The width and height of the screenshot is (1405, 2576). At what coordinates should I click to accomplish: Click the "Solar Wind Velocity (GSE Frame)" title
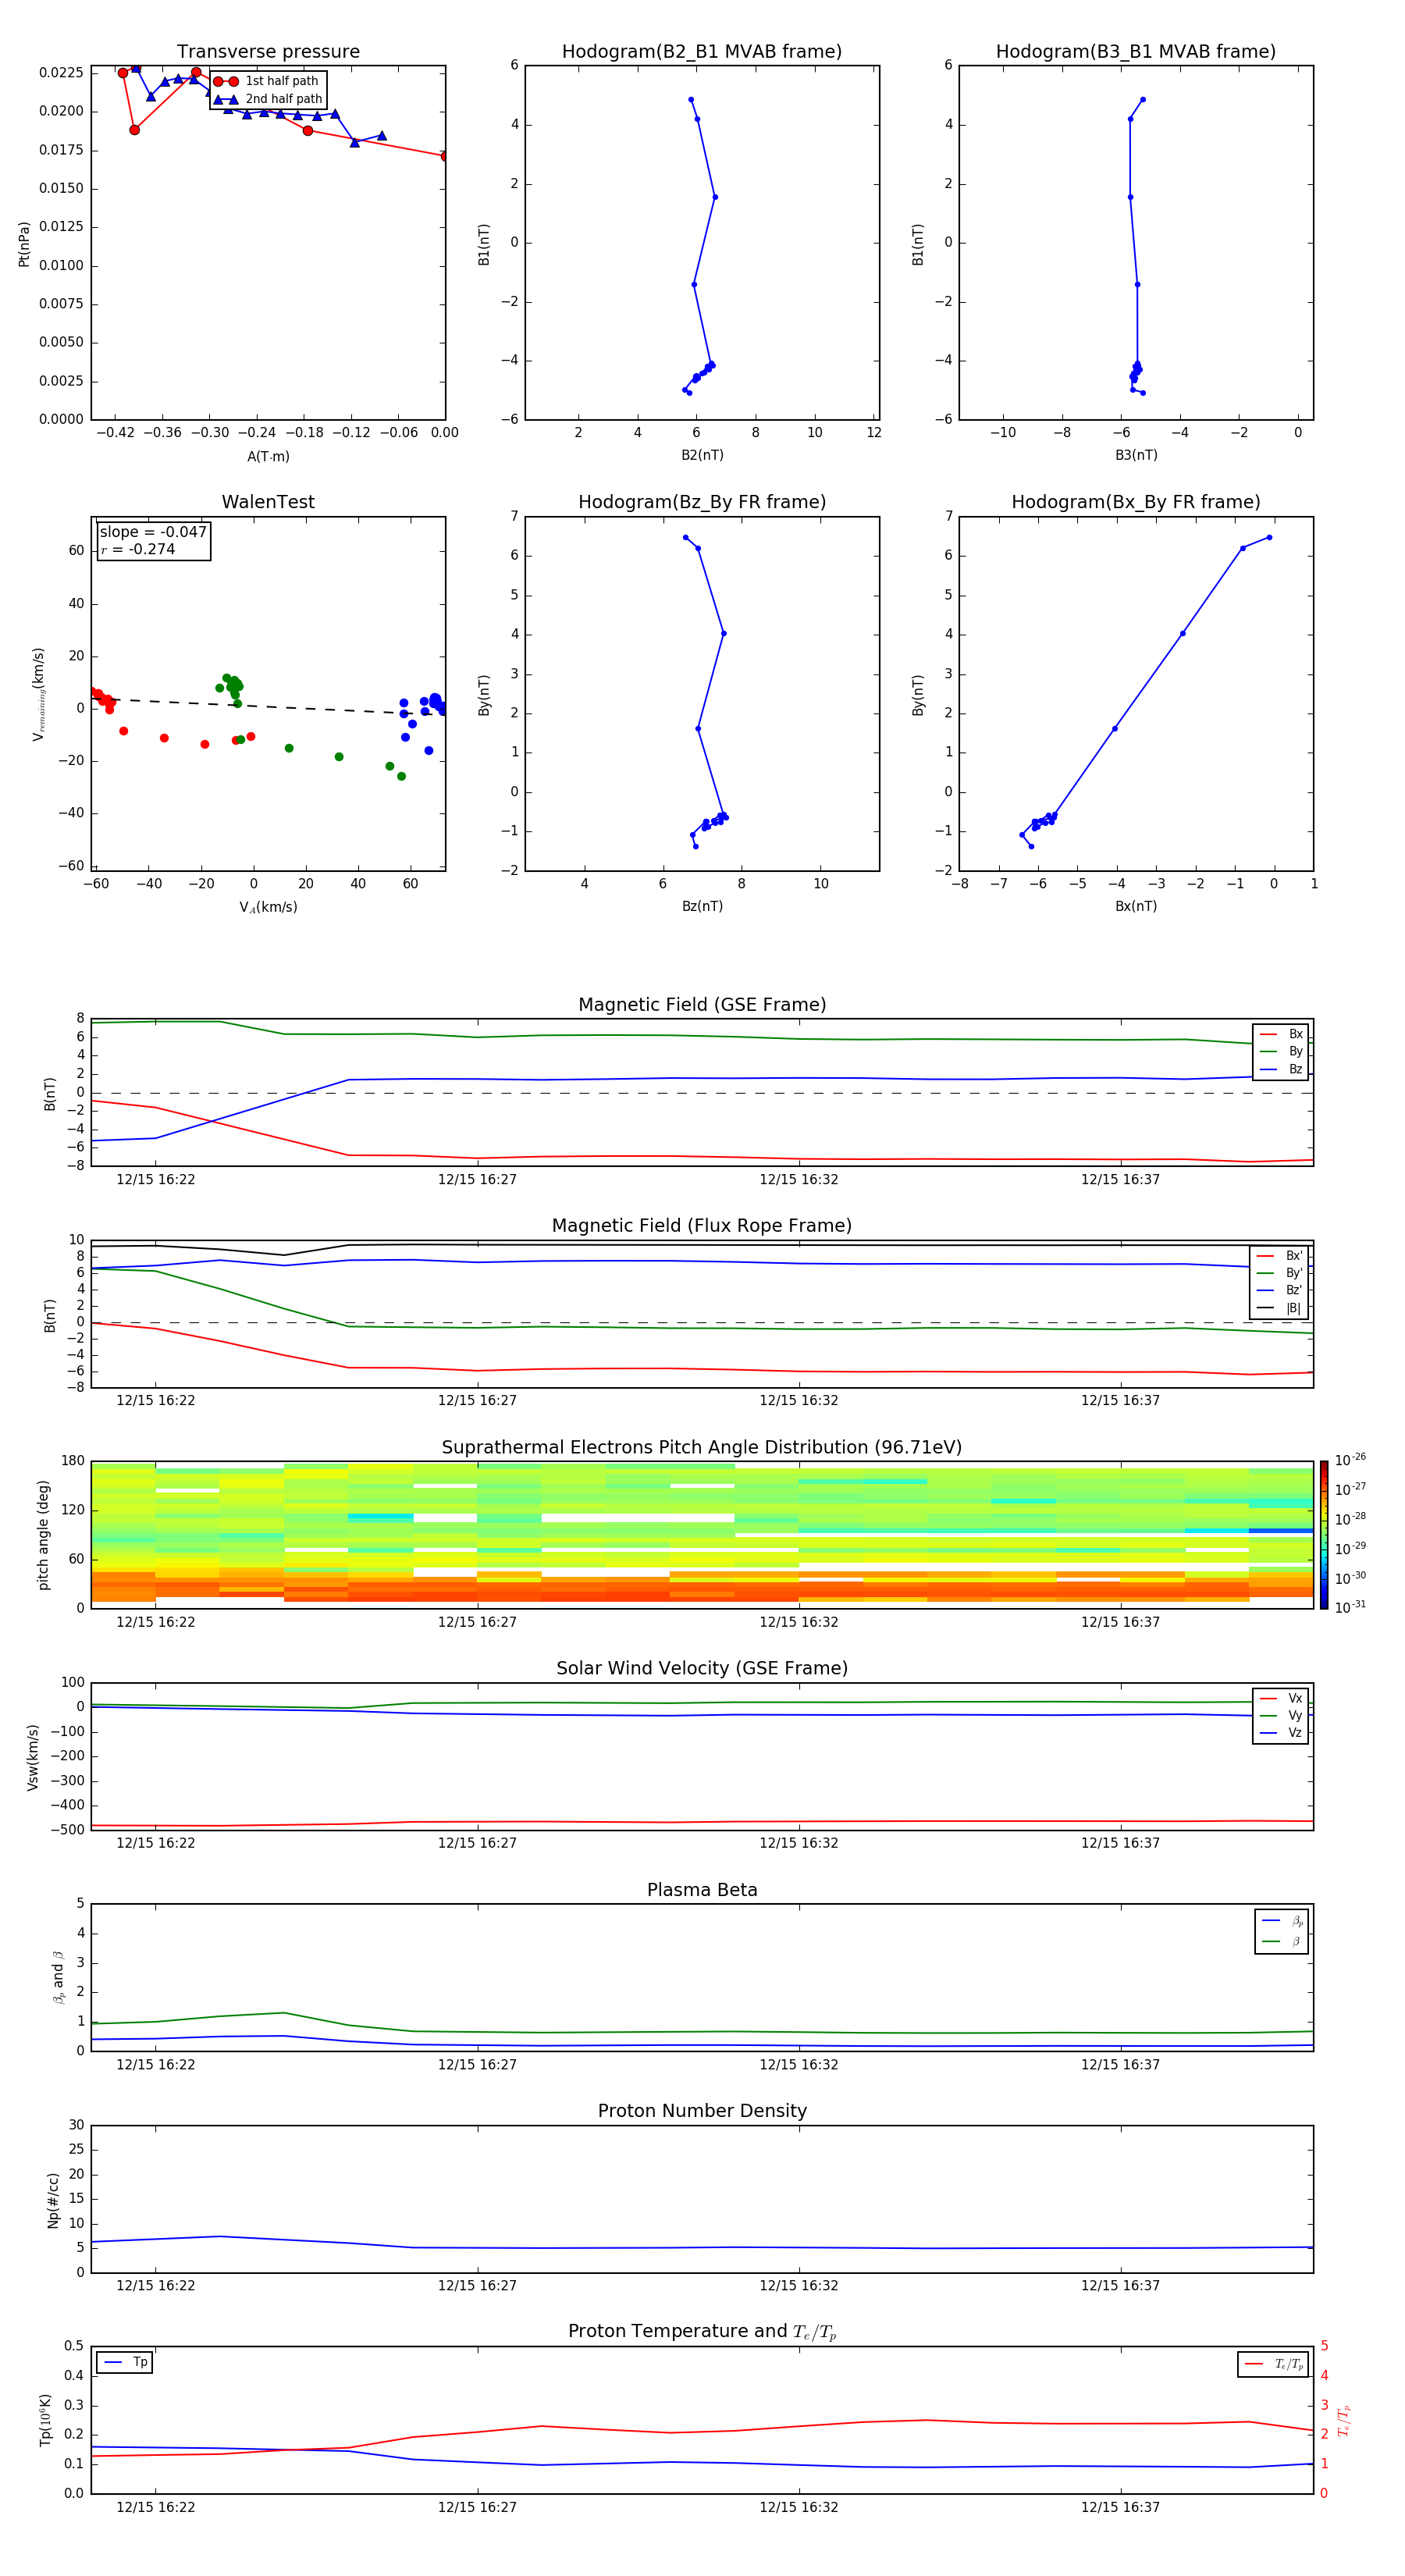(702, 1668)
